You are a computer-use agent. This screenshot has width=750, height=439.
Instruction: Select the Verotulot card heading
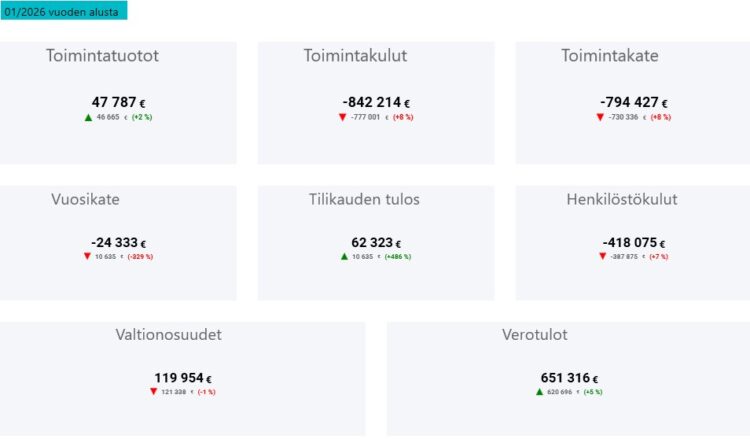tap(535, 334)
